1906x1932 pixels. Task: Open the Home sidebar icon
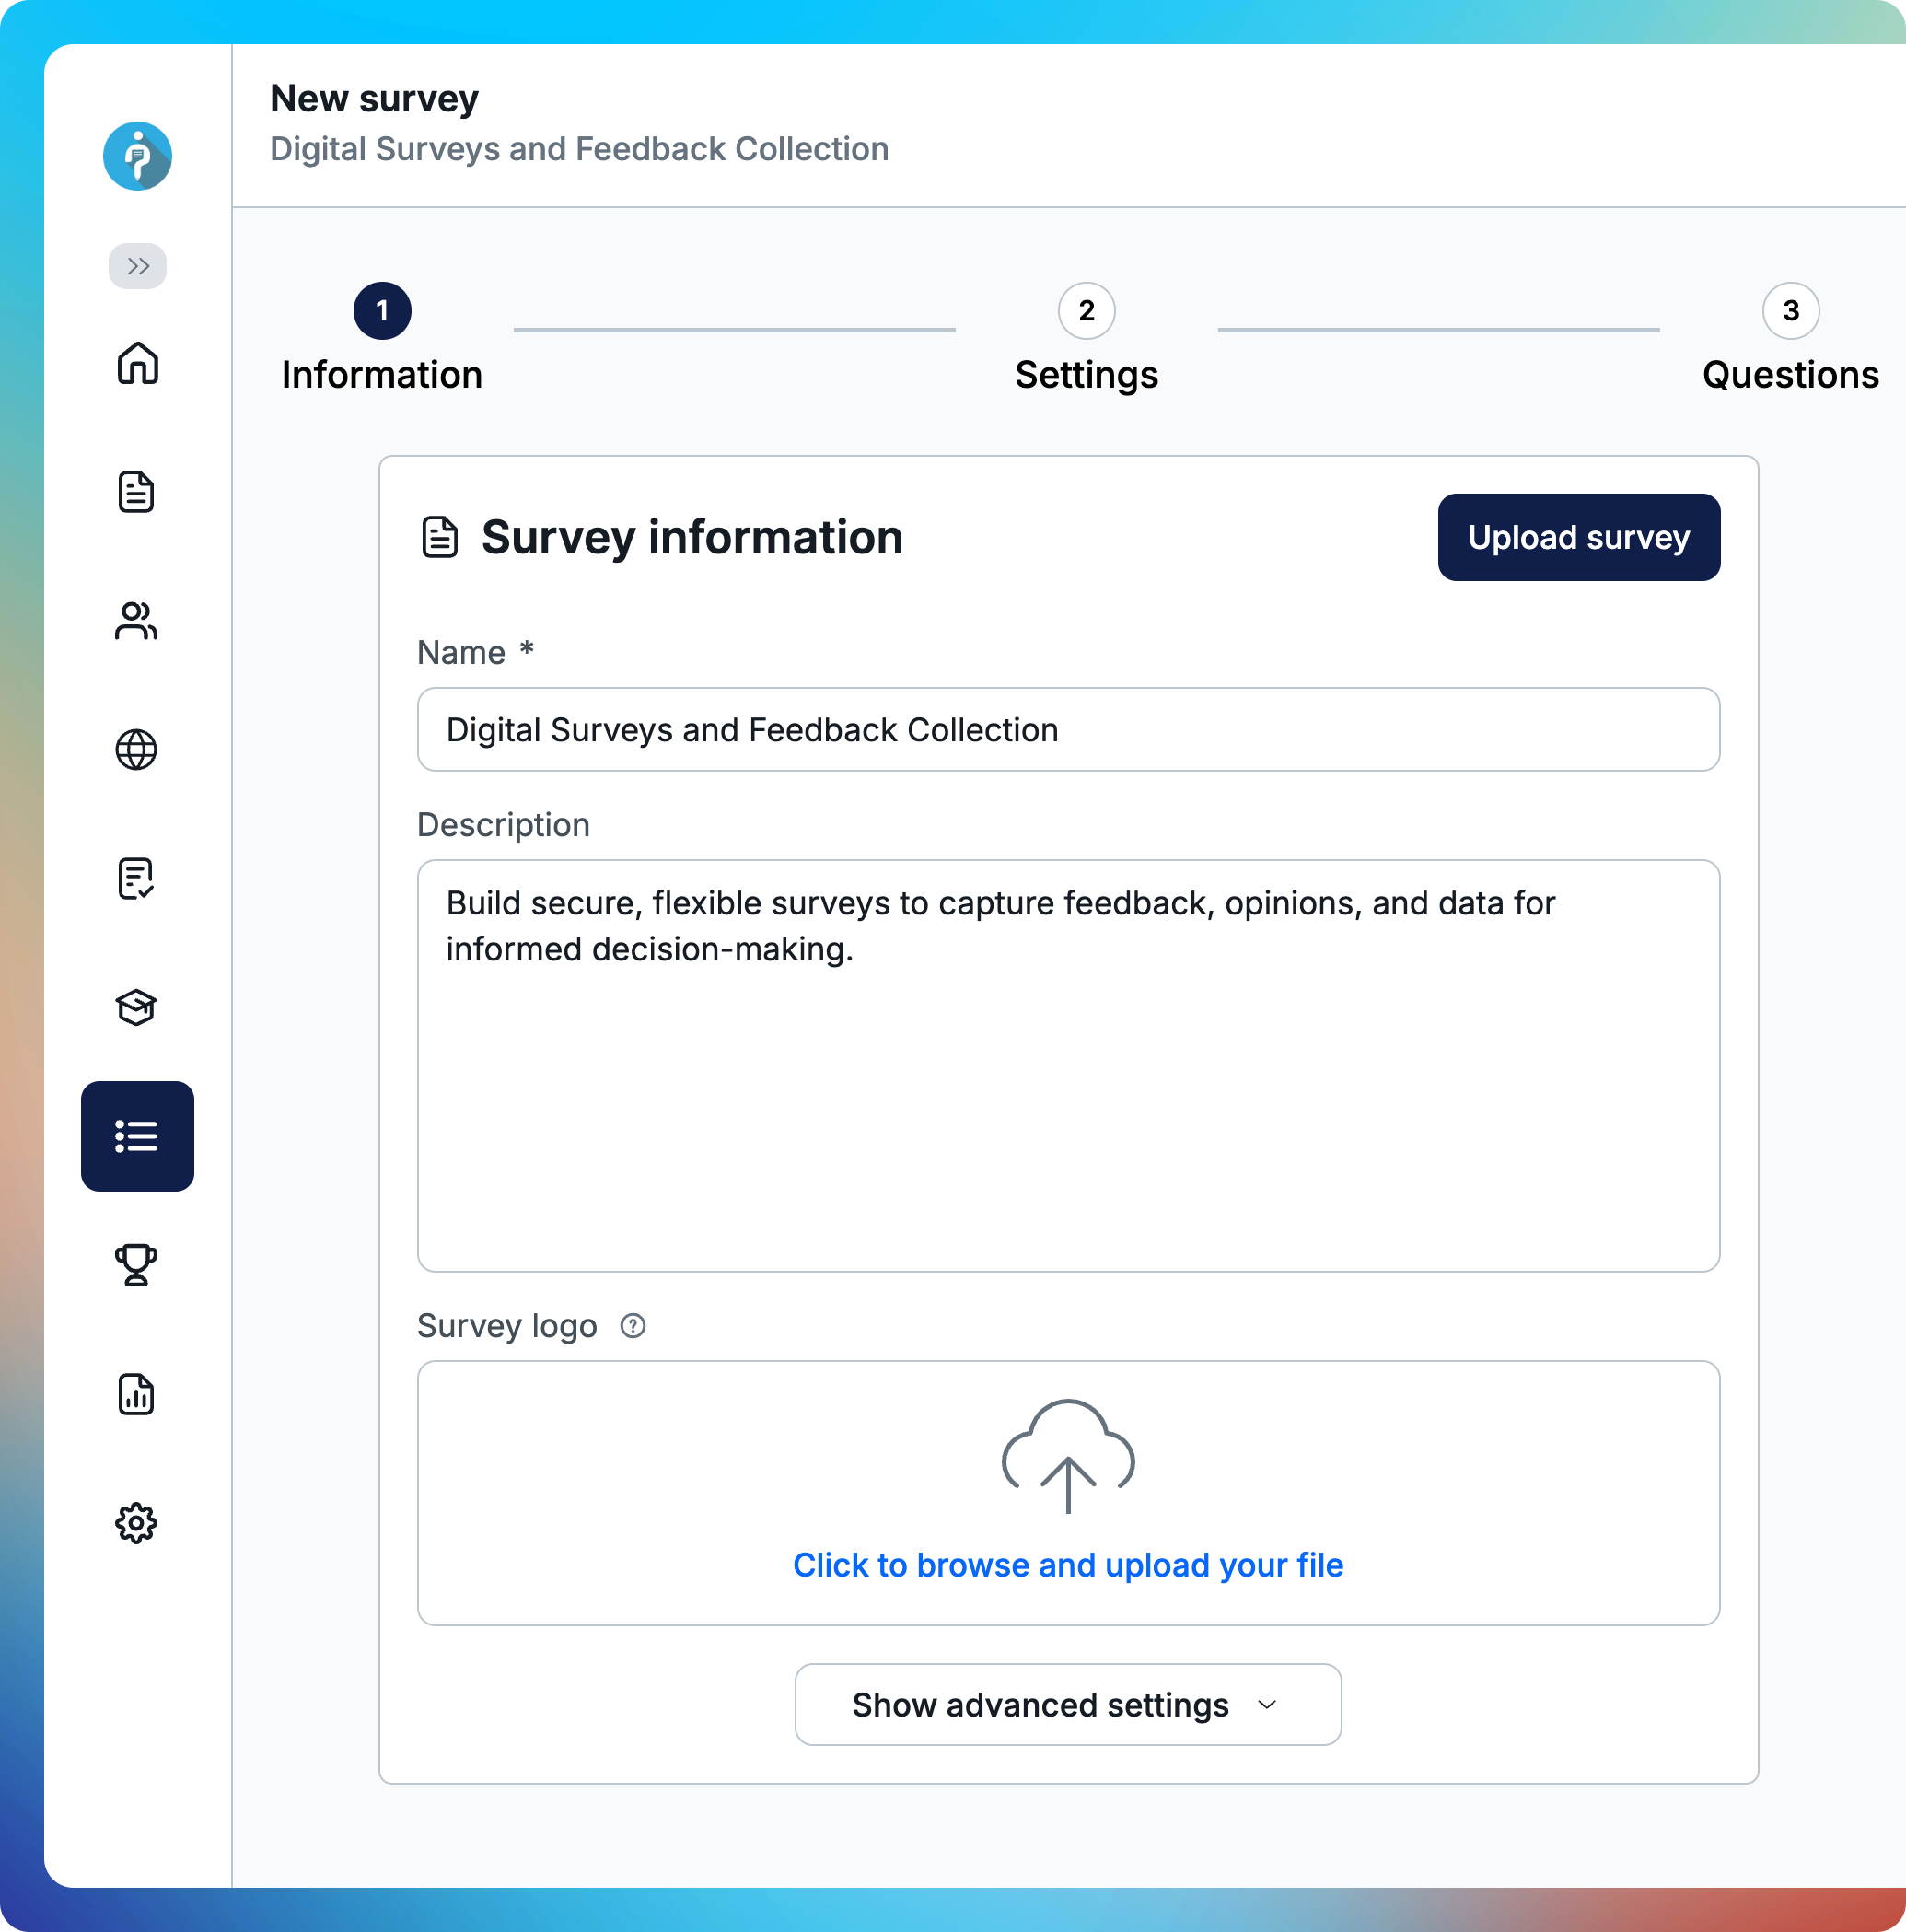[137, 363]
